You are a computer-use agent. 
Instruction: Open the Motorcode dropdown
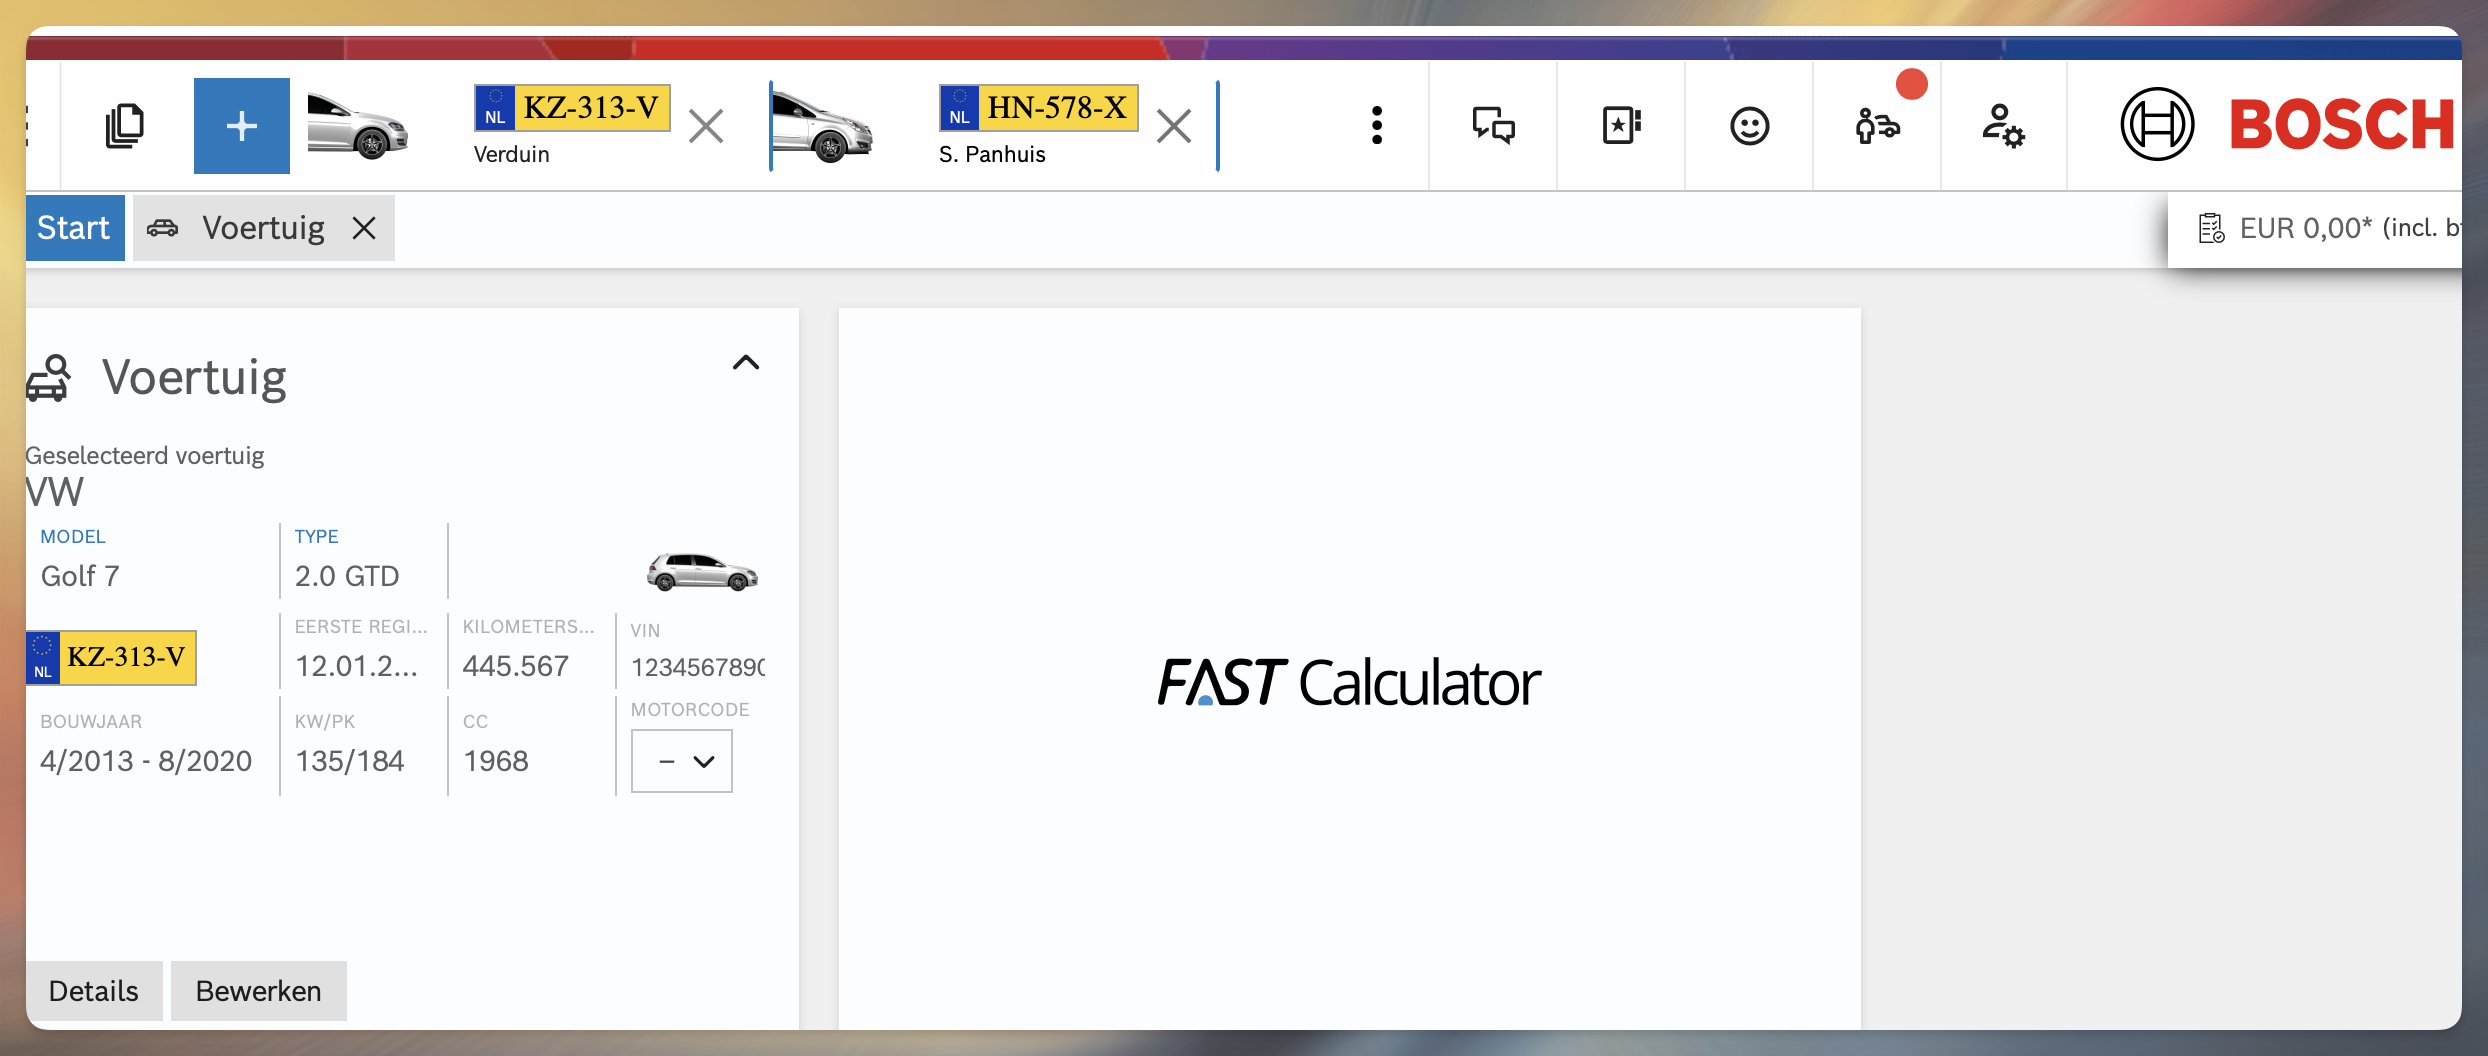coord(682,761)
